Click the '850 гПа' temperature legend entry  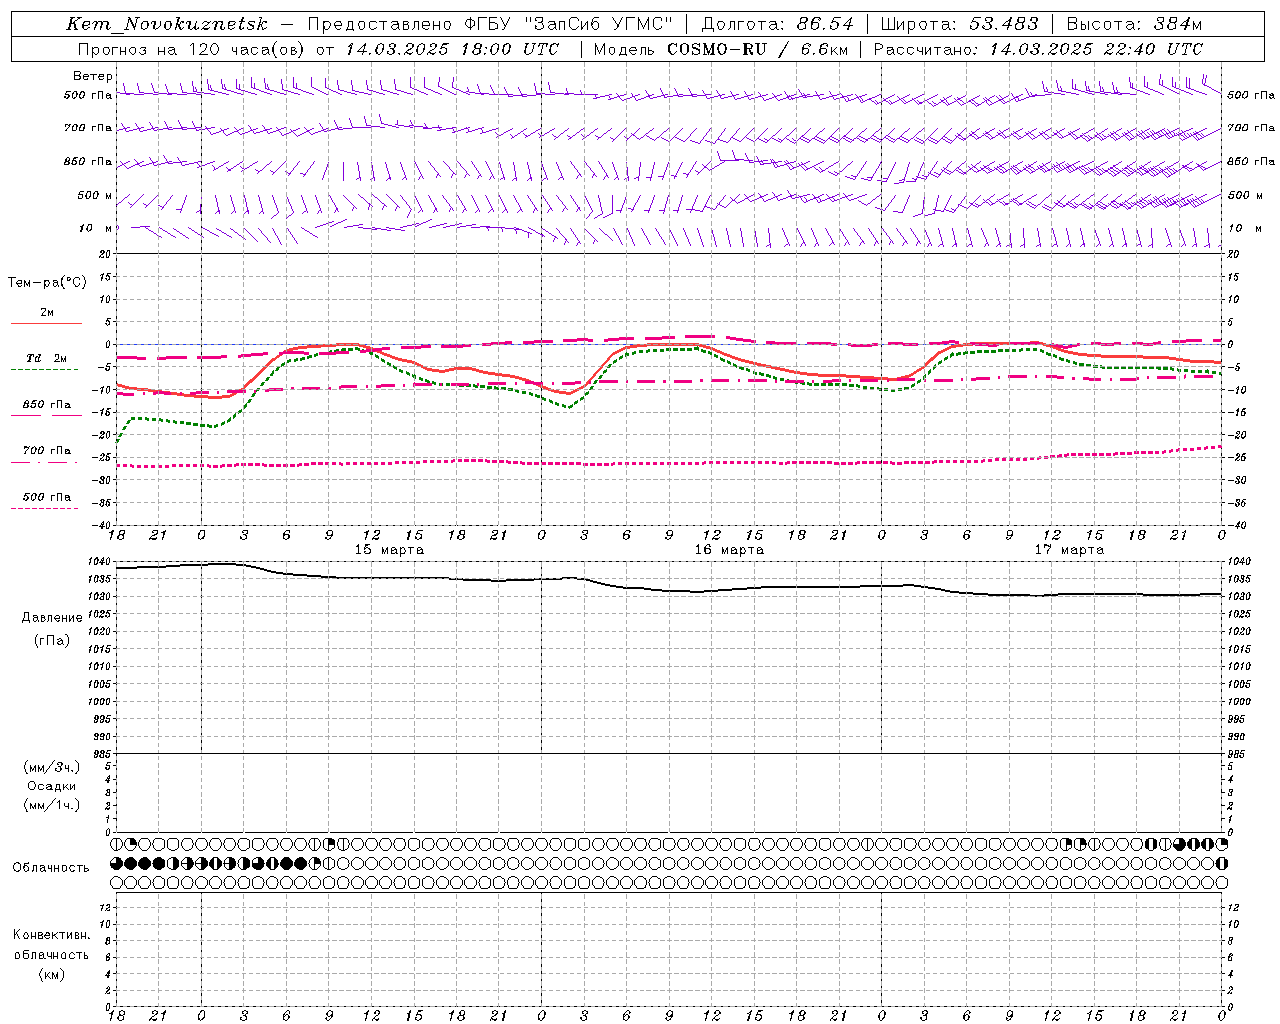(x=47, y=405)
